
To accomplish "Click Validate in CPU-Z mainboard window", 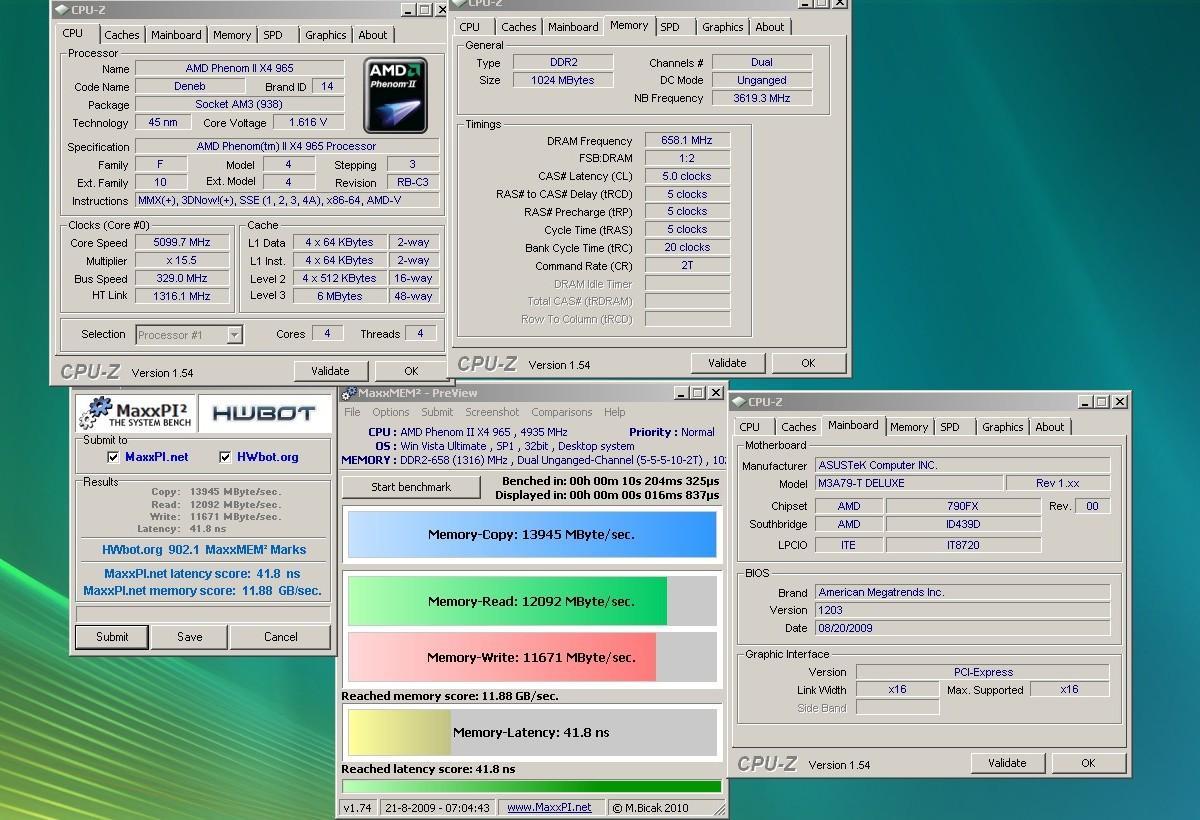I will [x=1007, y=763].
